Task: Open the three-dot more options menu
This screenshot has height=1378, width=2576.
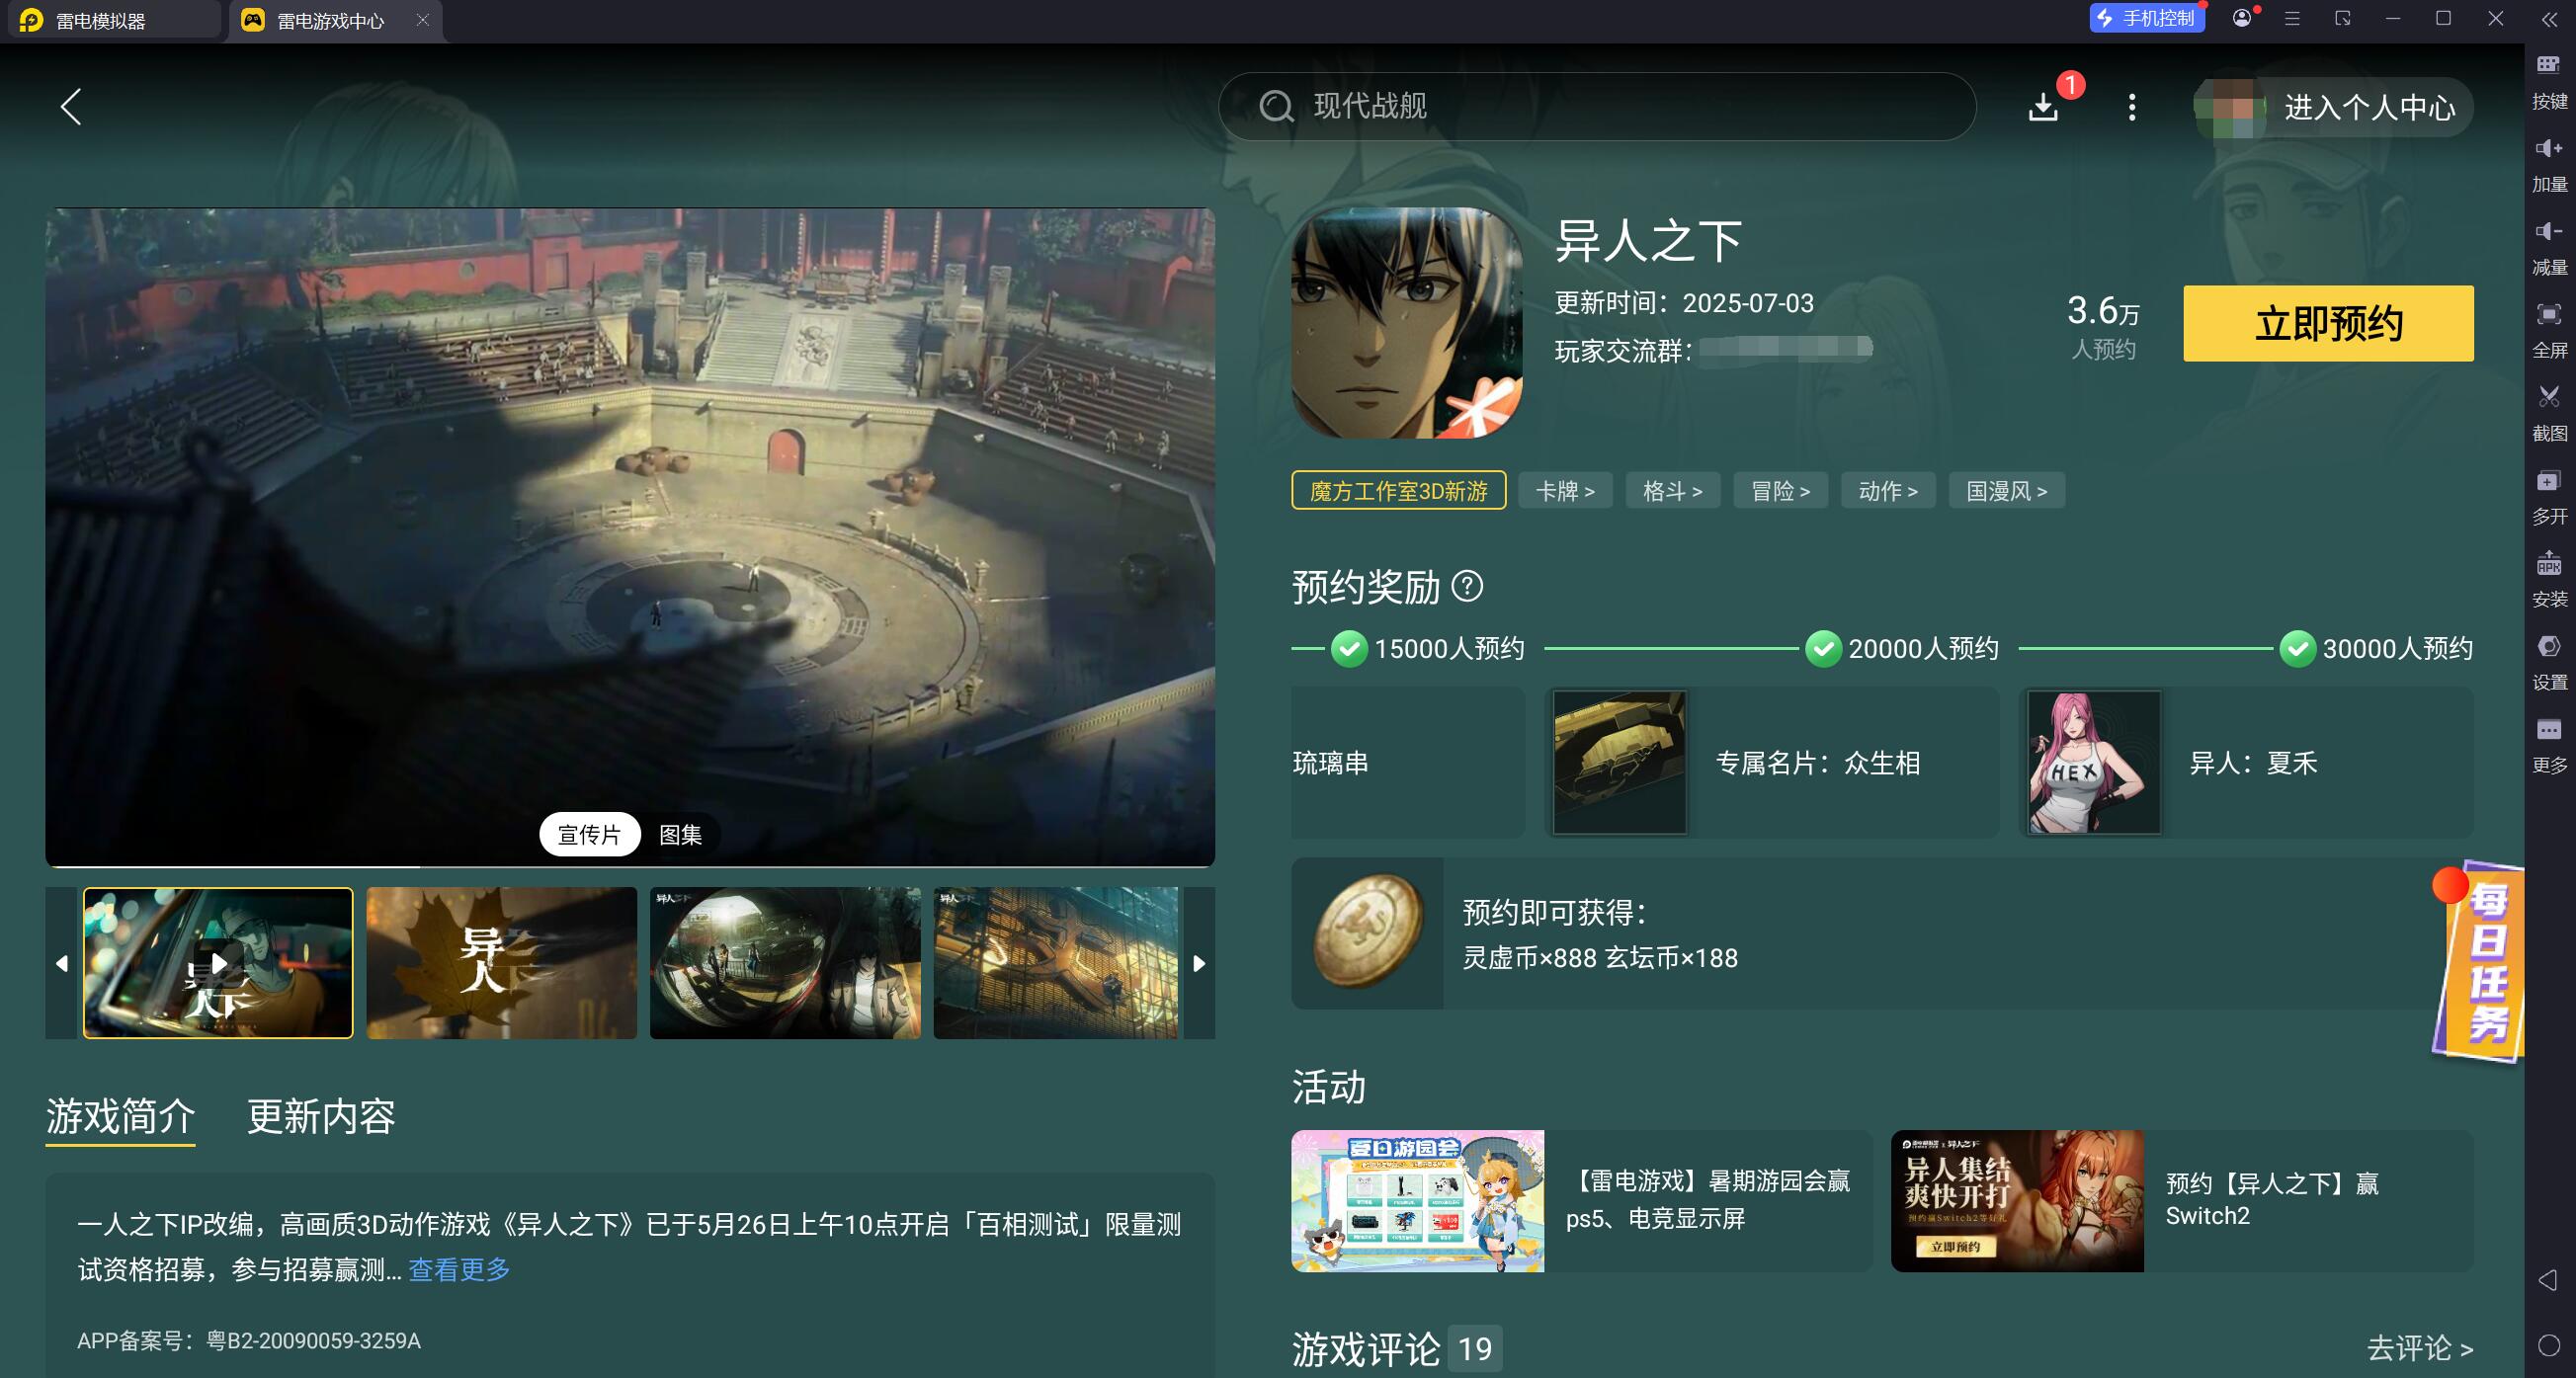Action: 2131,107
